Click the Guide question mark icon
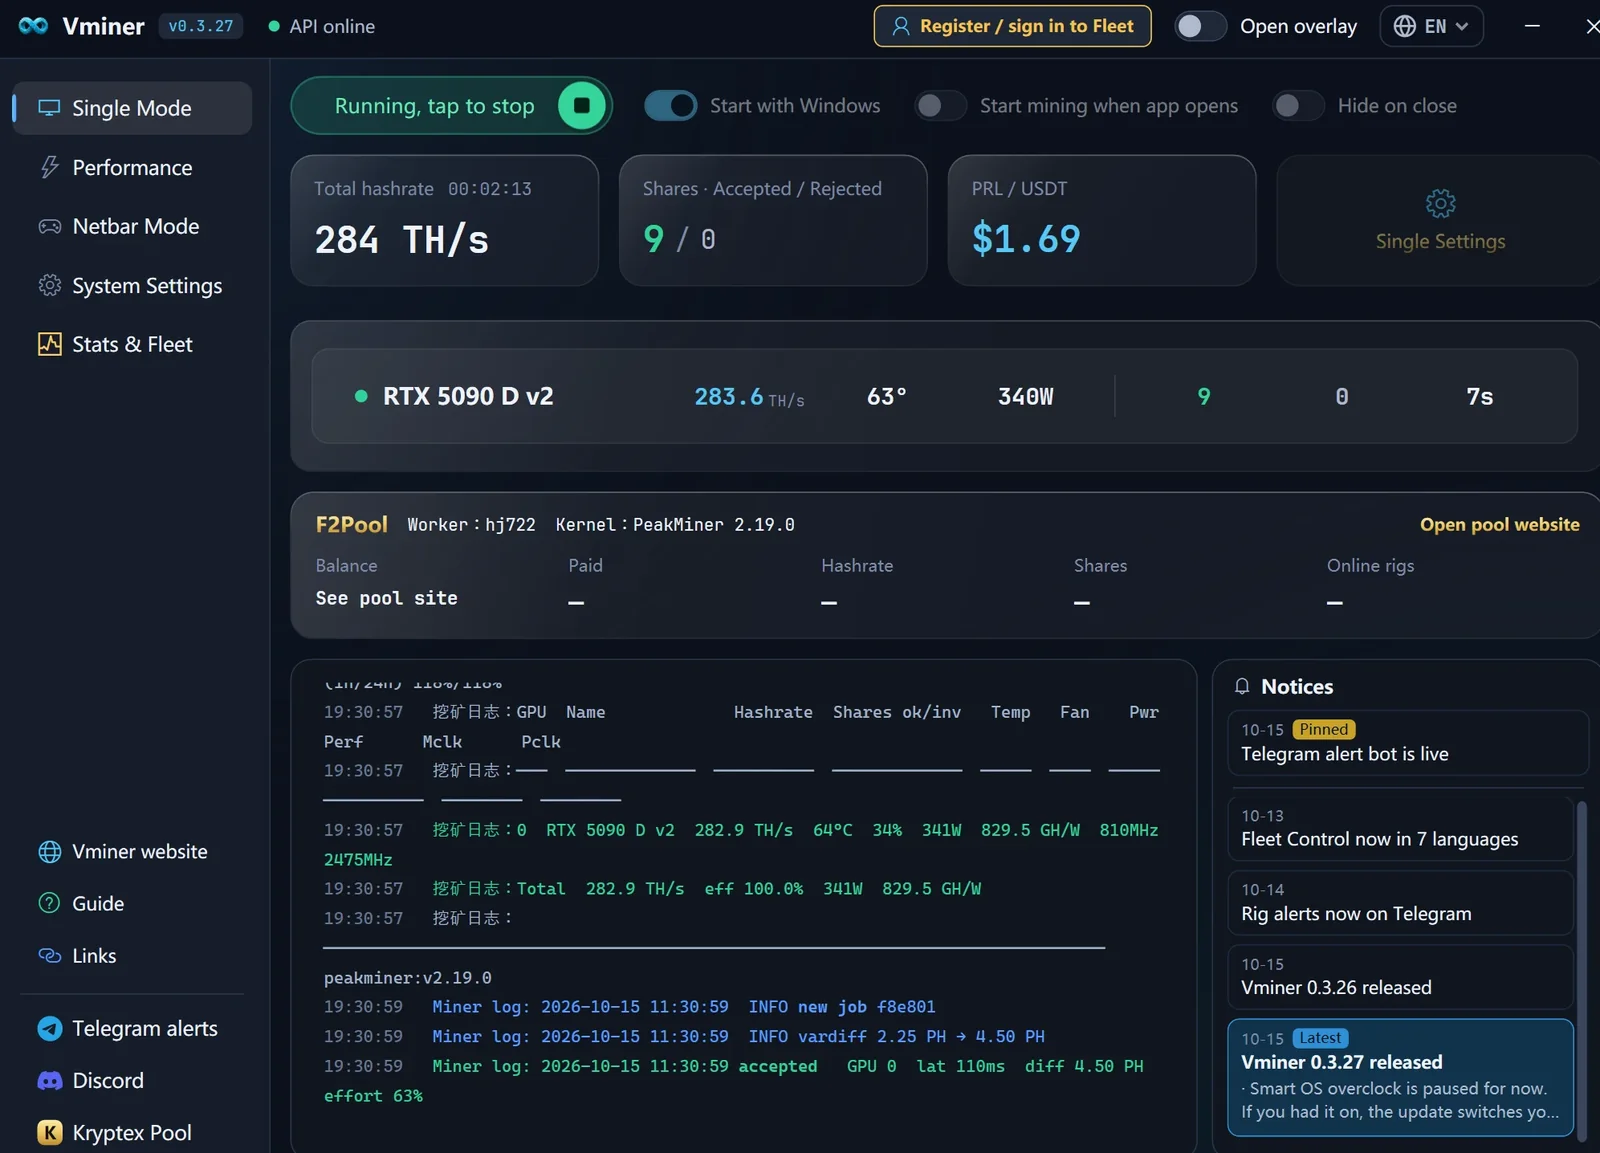Image resolution: width=1600 pixels, height=1153 pixels. point(49,903)
